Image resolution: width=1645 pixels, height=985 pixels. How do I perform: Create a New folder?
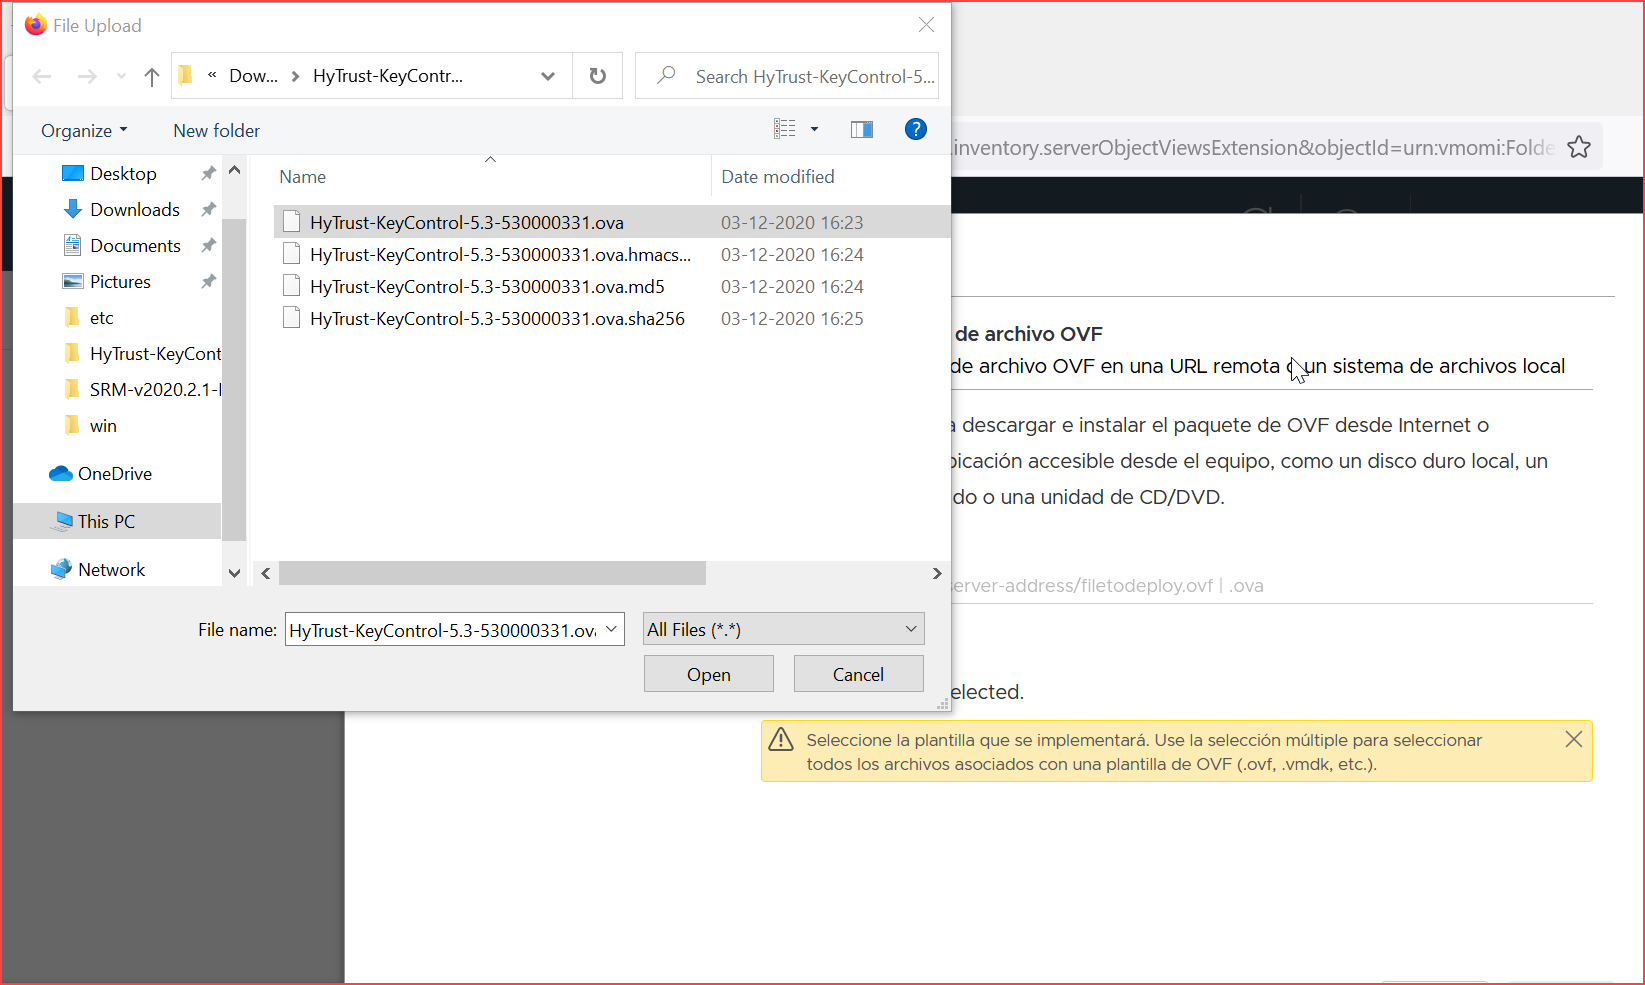coord(216,131)
